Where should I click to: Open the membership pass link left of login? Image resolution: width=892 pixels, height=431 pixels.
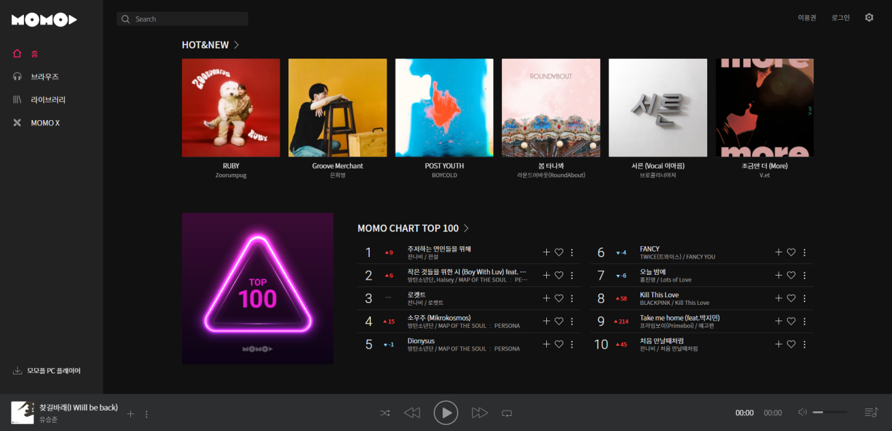(807, 18)
